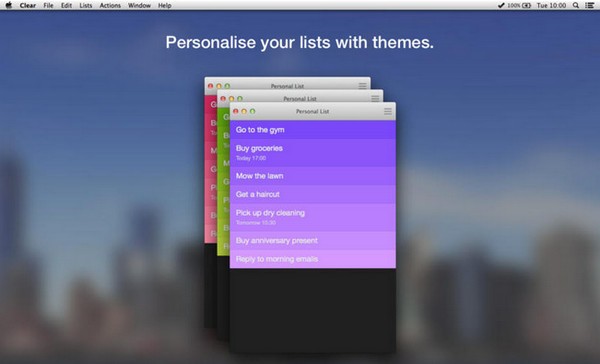Close the purple Personal List window
Image resolution: width=600 pixels, height=364 pixels.
(x=236, y=111)
